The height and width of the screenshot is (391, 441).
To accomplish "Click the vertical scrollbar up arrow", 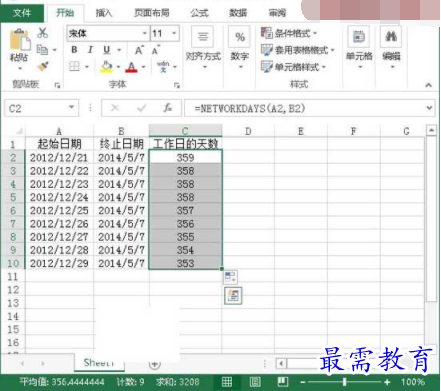I will pos(431,130).
